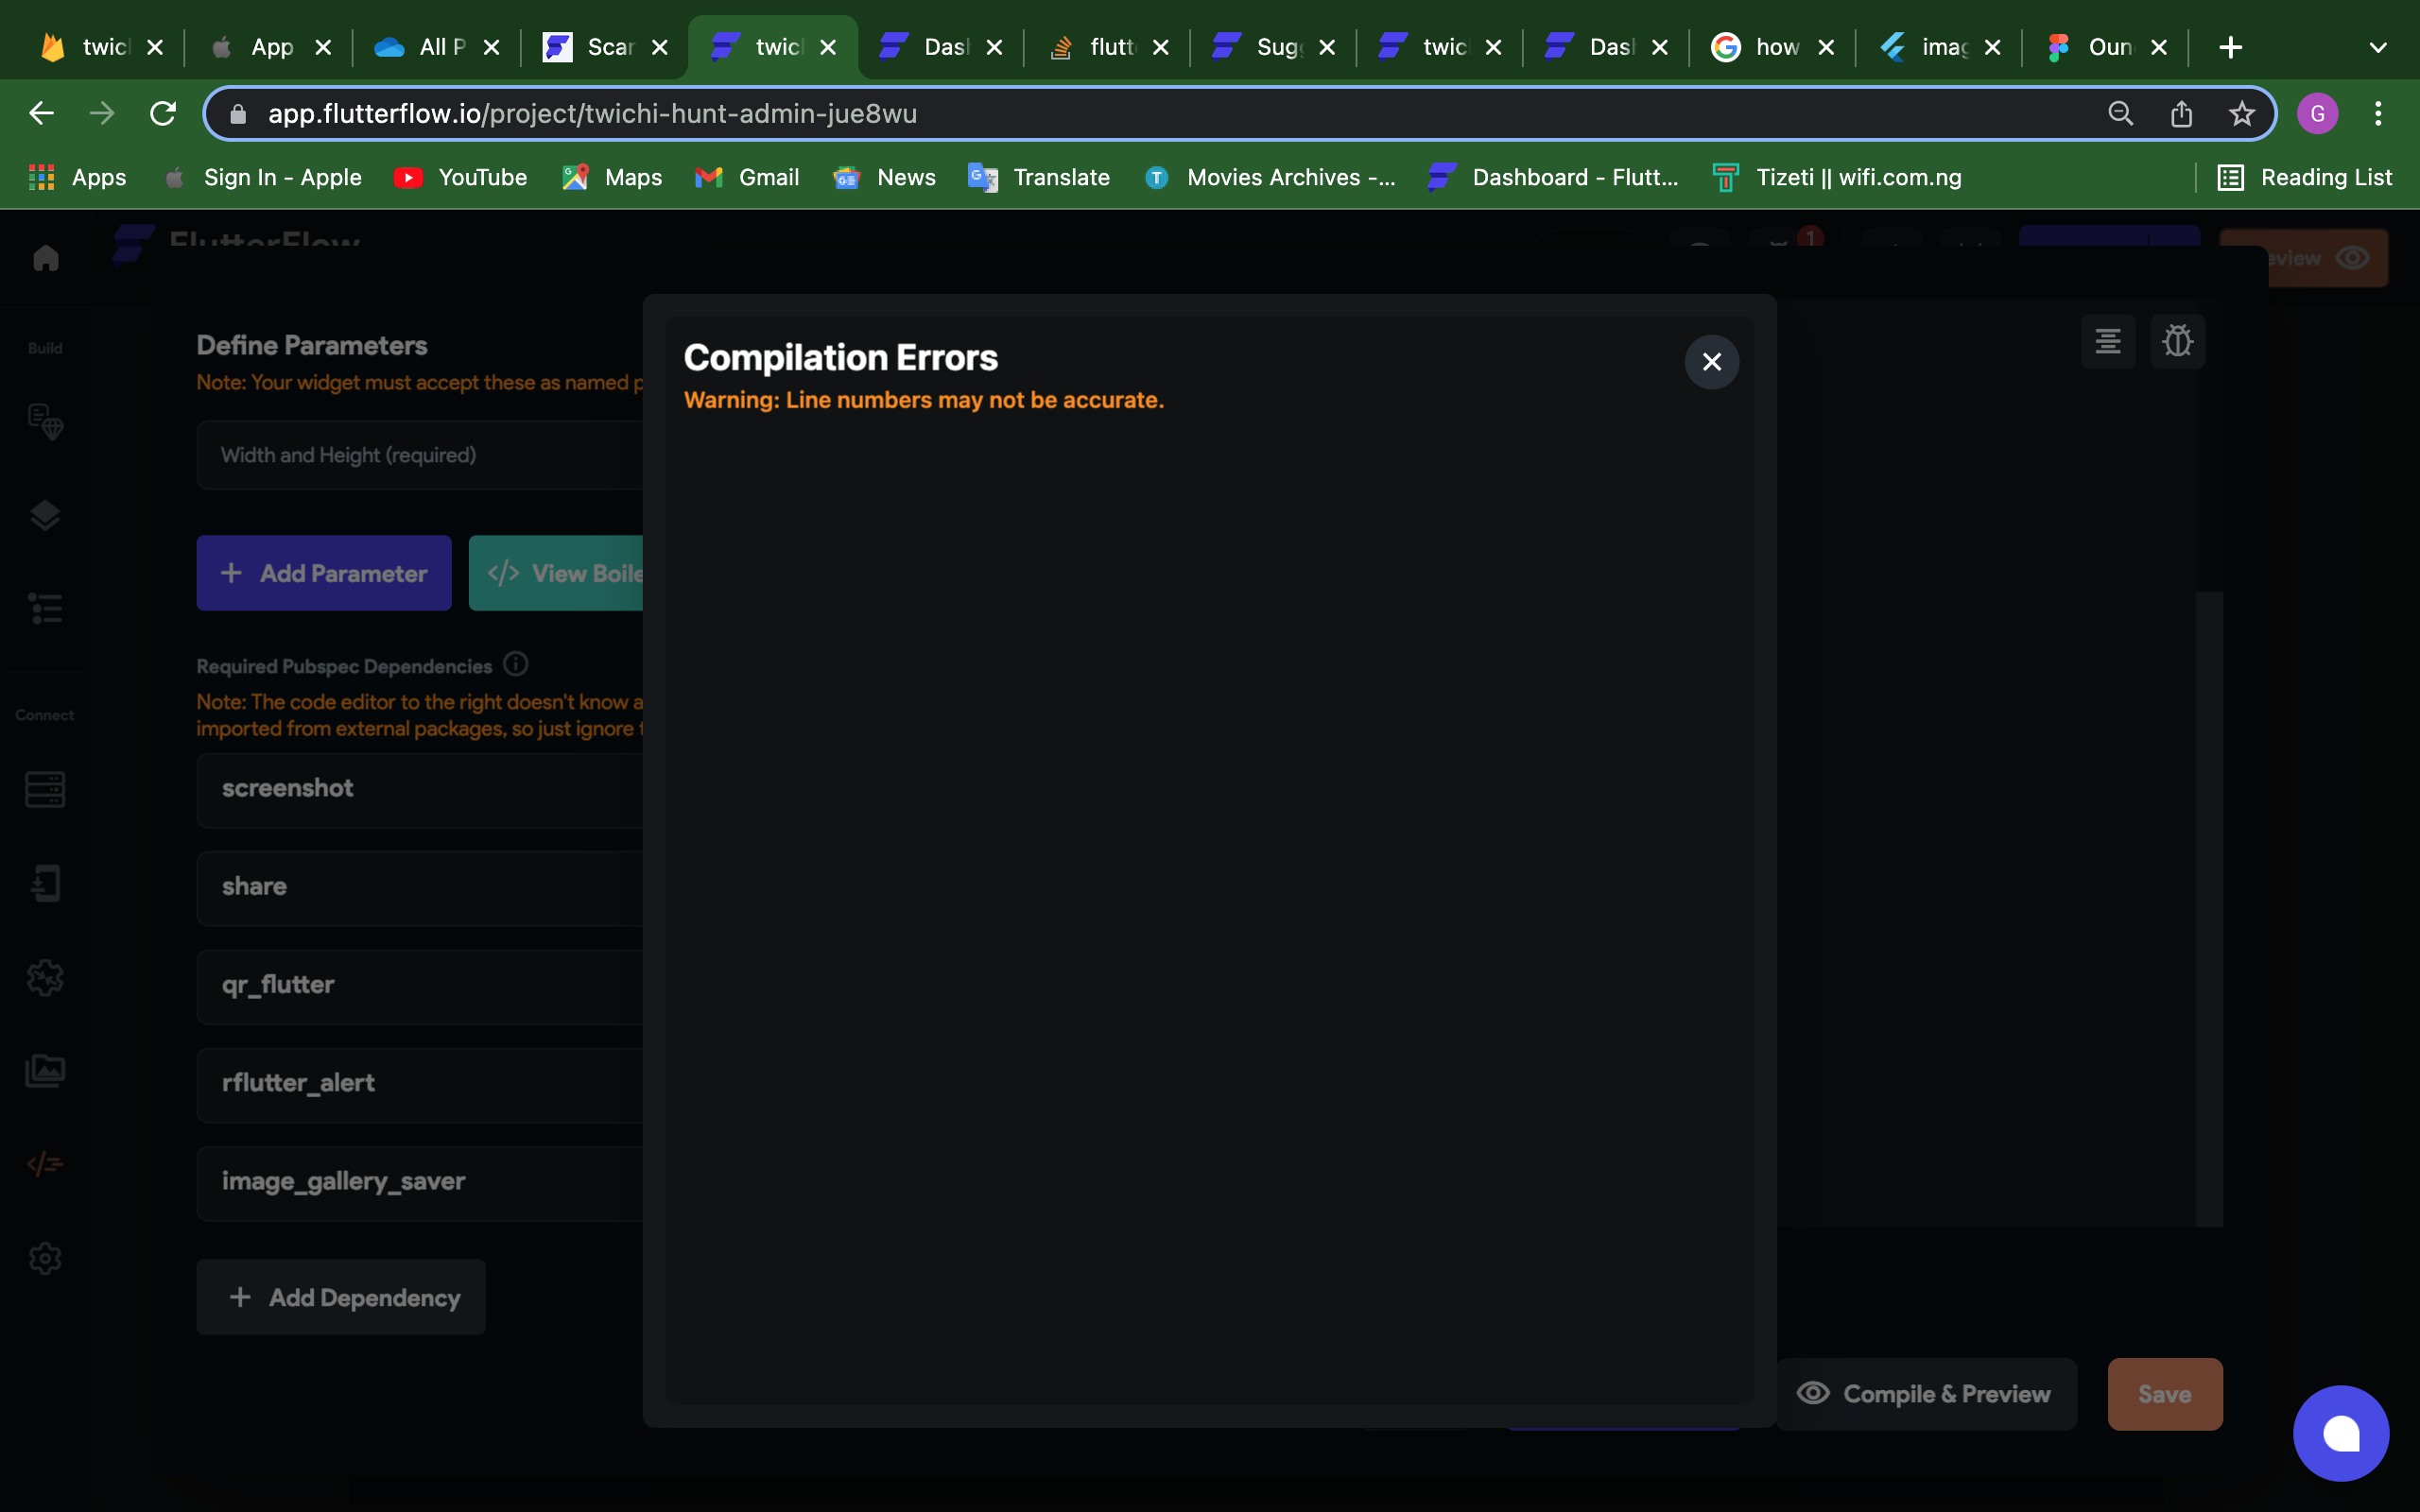Open the FlutterFlow home icon in sidebar
This screenshot has width=2420, height=1512.
pos(46,258)
